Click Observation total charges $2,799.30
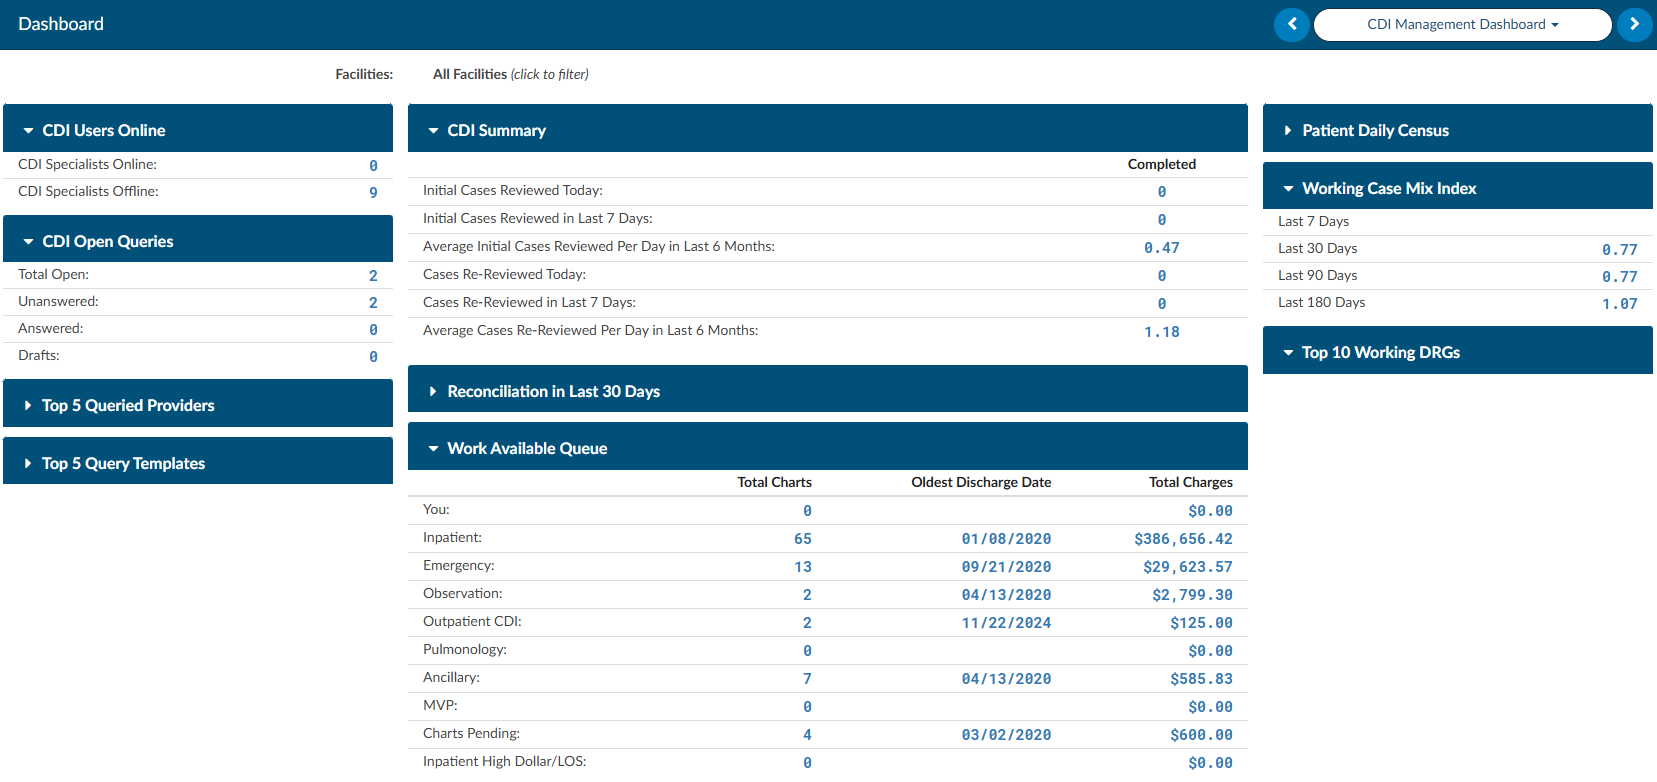Screen dimensions: 1657x782 [x=1192, y=595]
